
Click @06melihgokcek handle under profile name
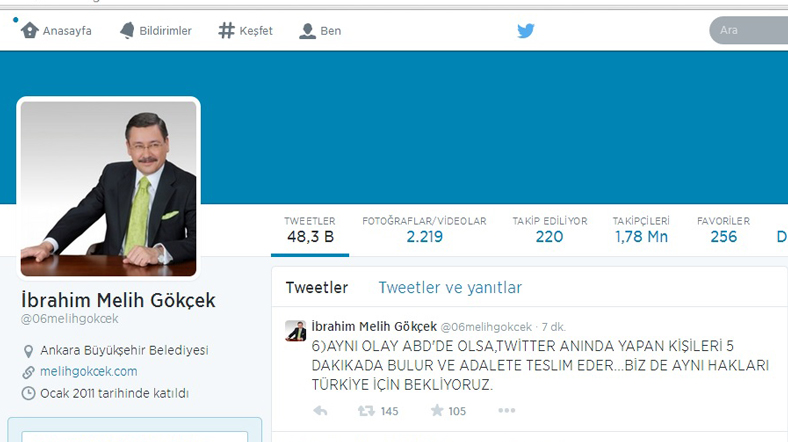(x=69, y=319)
